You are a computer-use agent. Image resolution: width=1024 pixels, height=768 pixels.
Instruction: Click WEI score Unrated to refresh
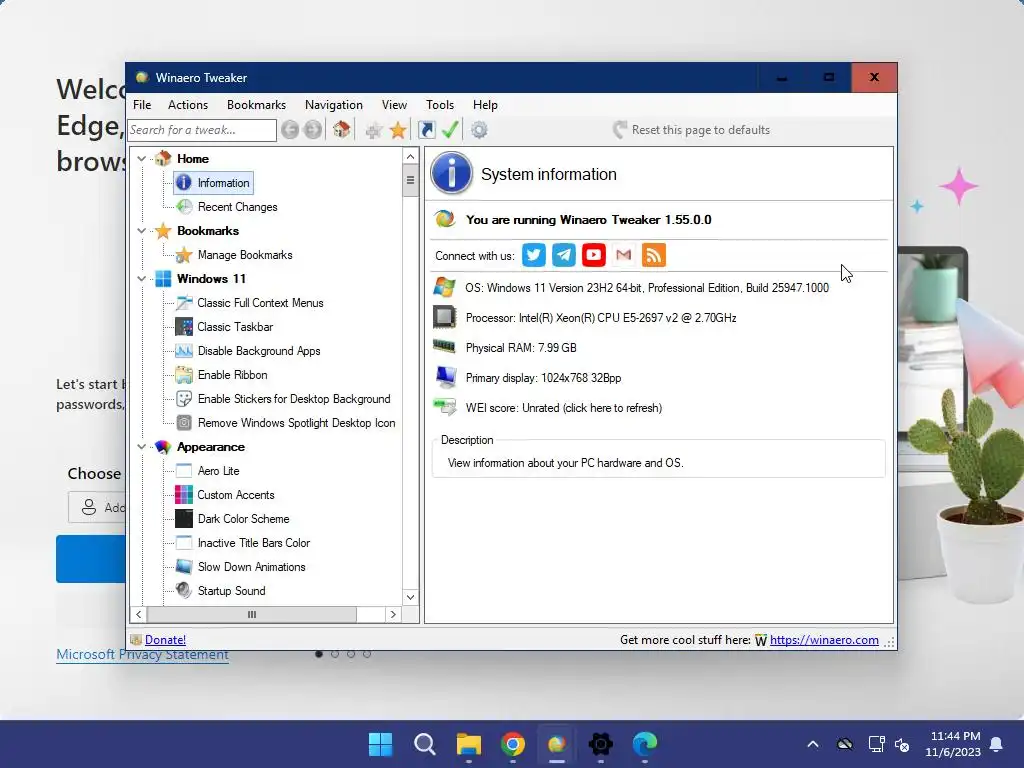click(564, 408)
